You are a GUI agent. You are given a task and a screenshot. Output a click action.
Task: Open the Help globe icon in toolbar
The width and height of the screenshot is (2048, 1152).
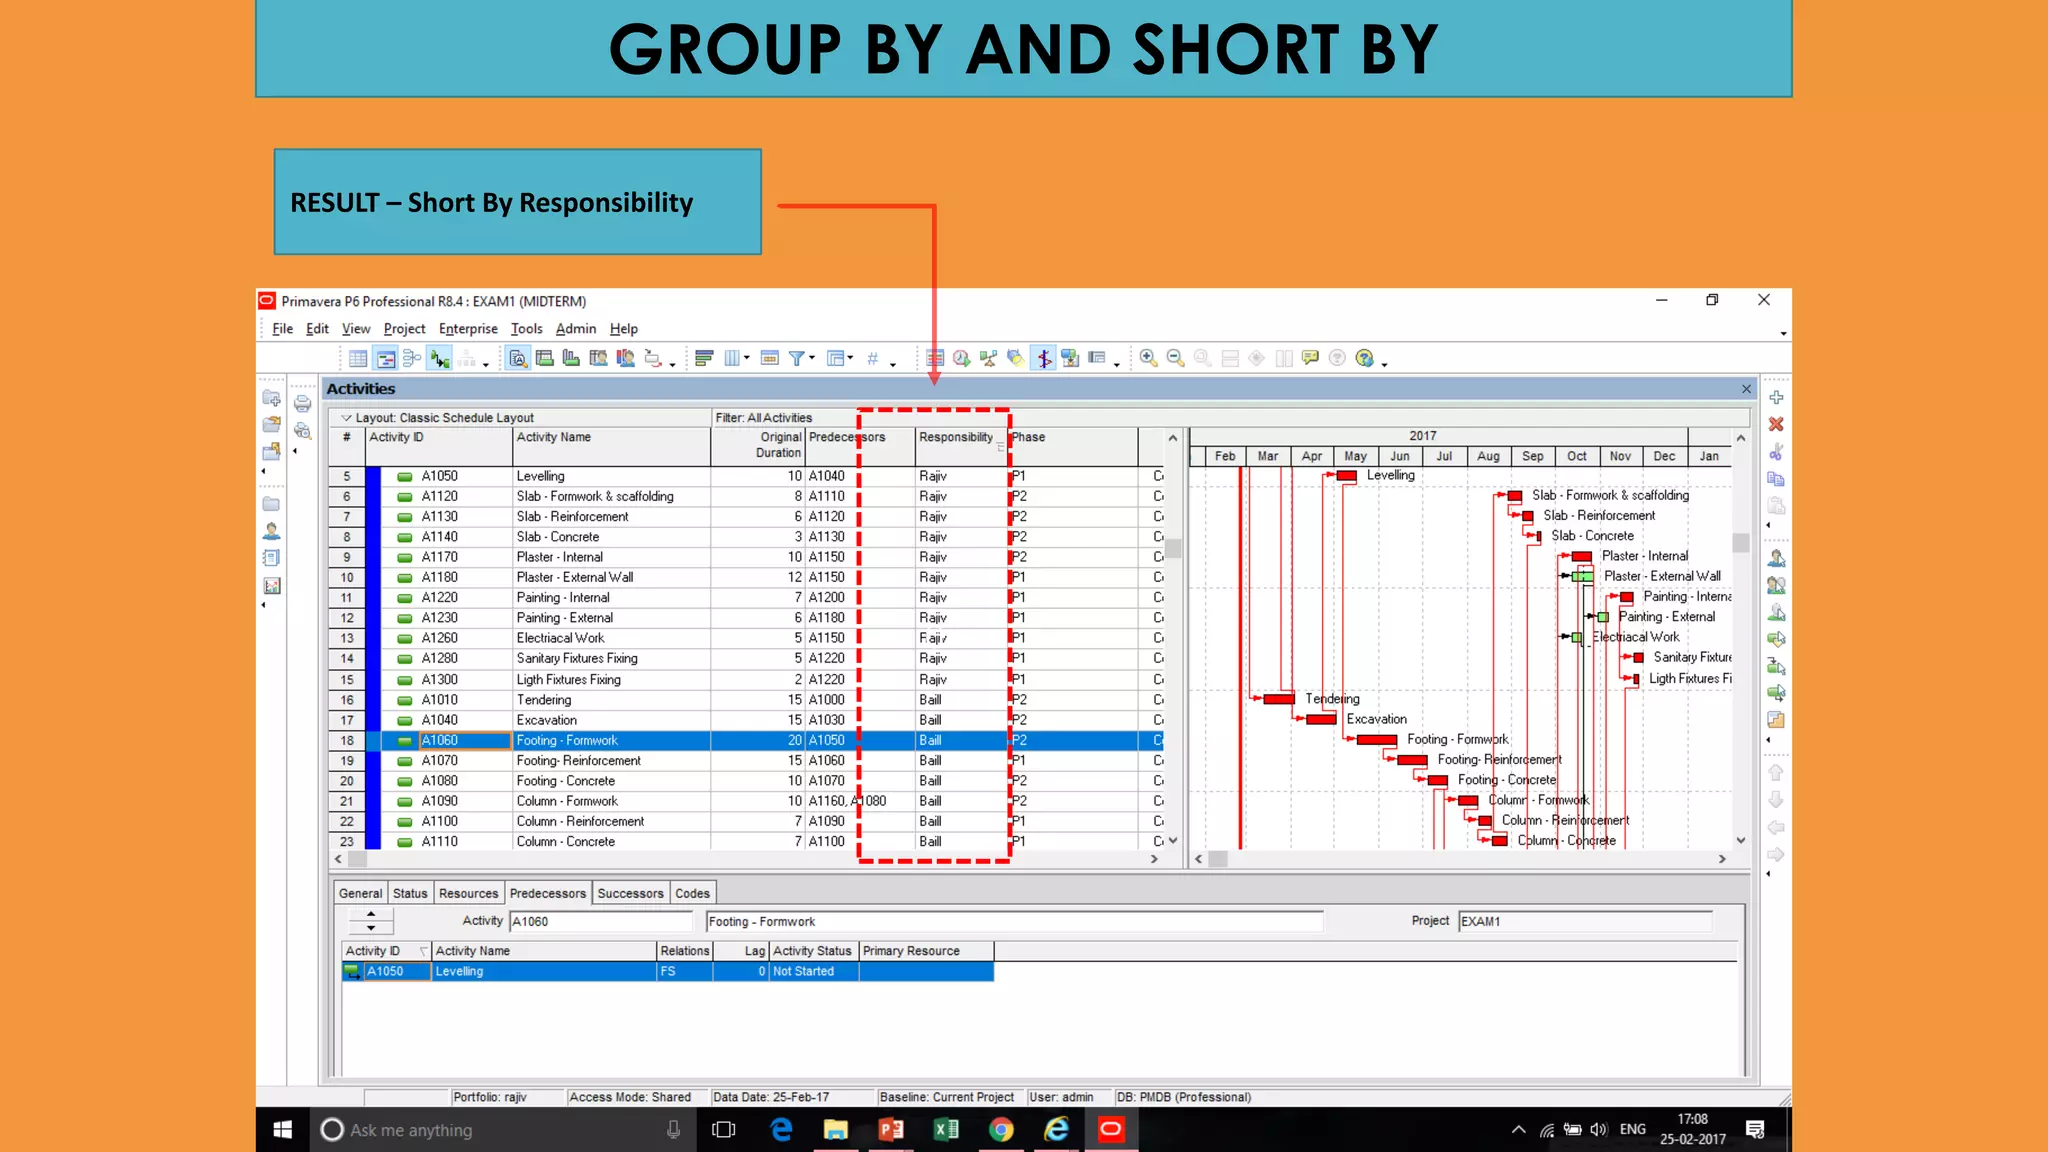(1364, 358)
